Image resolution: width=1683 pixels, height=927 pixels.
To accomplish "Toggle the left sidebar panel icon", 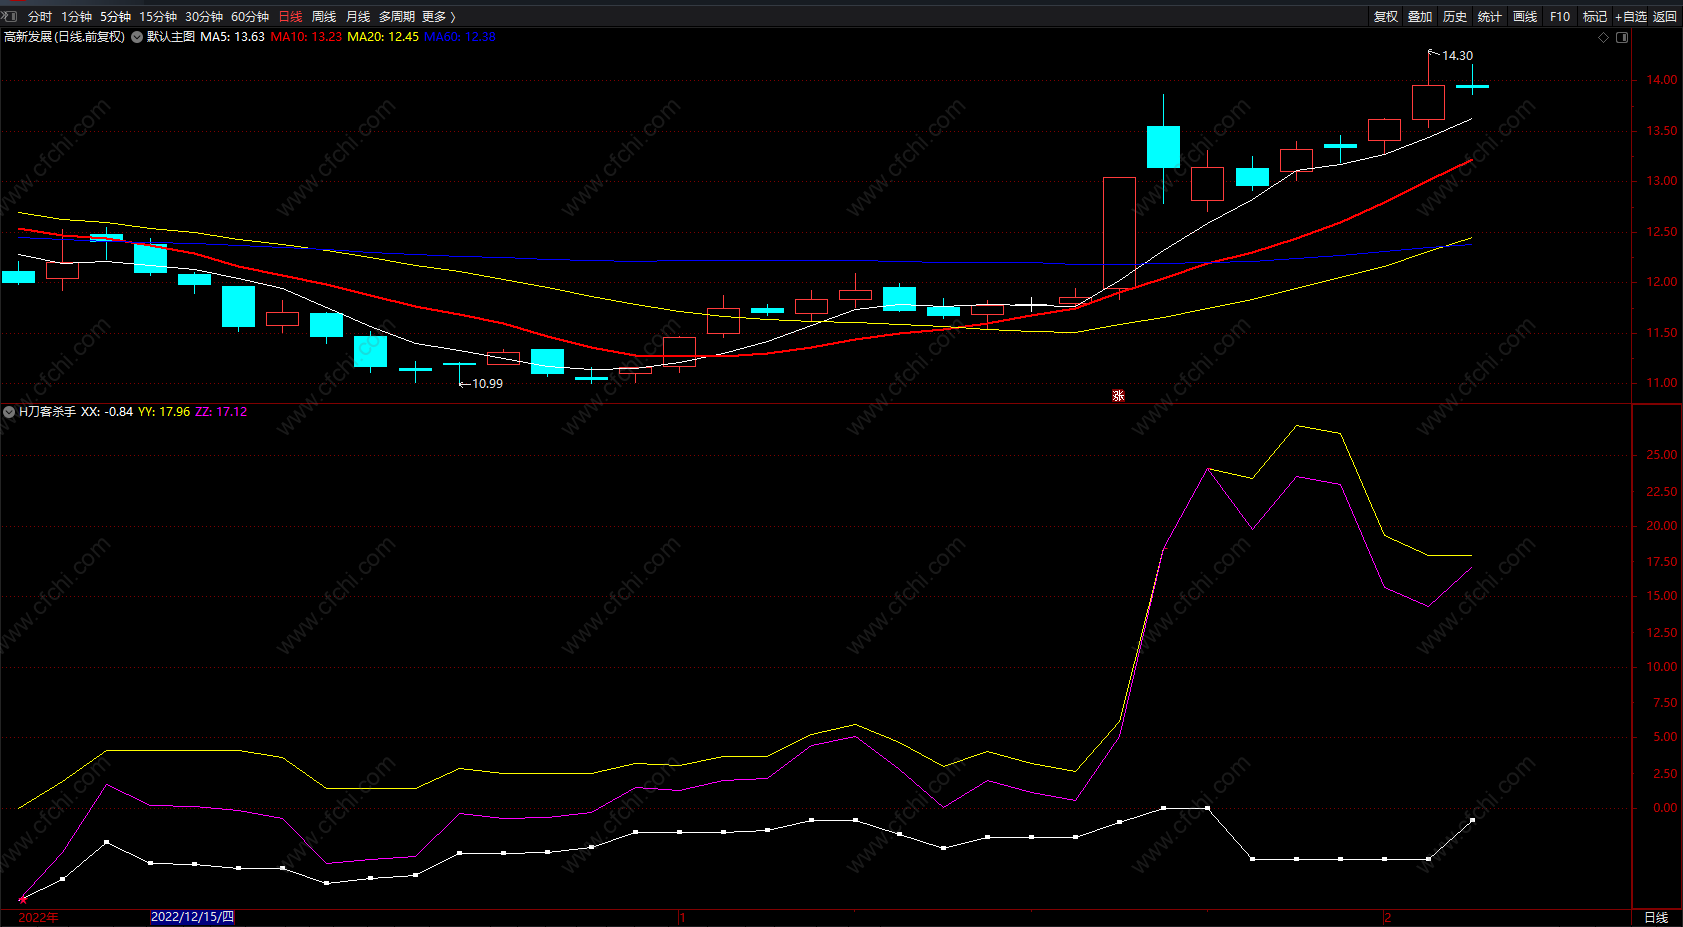I will 9,16.
